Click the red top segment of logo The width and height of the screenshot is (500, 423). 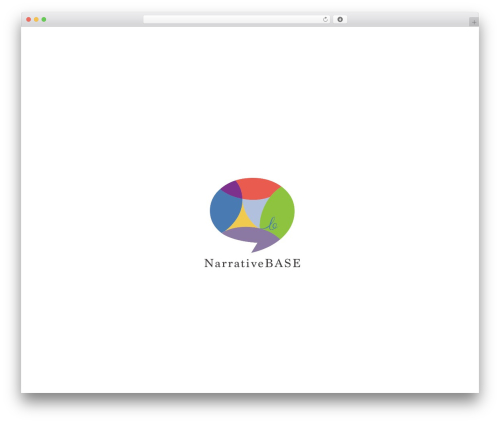257,188
